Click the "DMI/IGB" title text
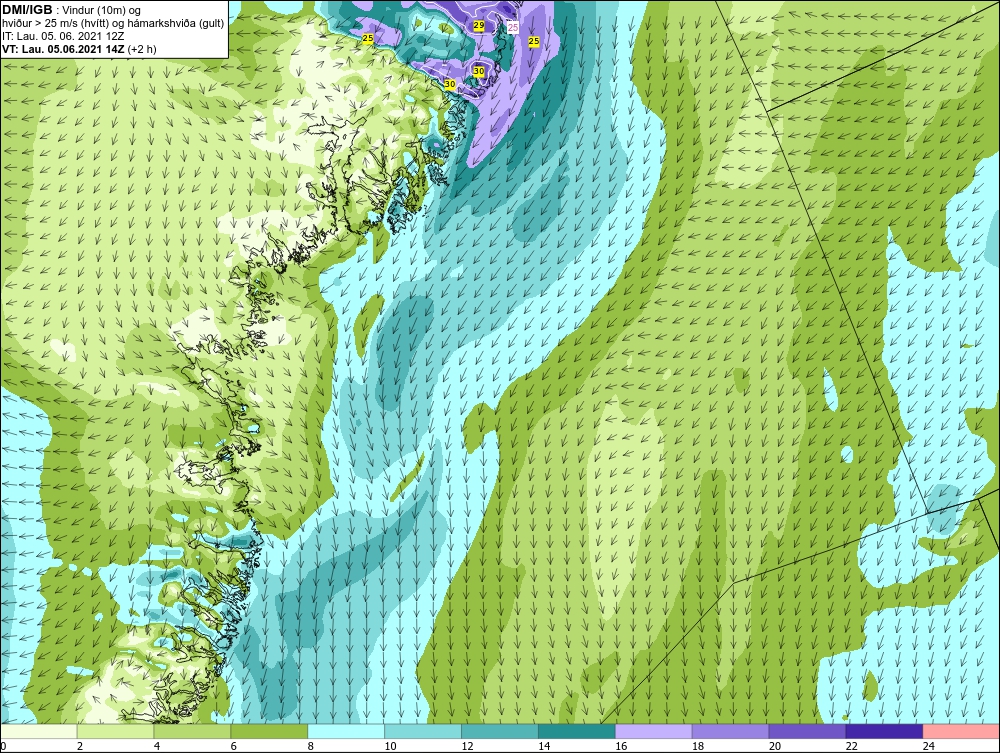This screenshot has width=1000, height=753. coord(27,10)
